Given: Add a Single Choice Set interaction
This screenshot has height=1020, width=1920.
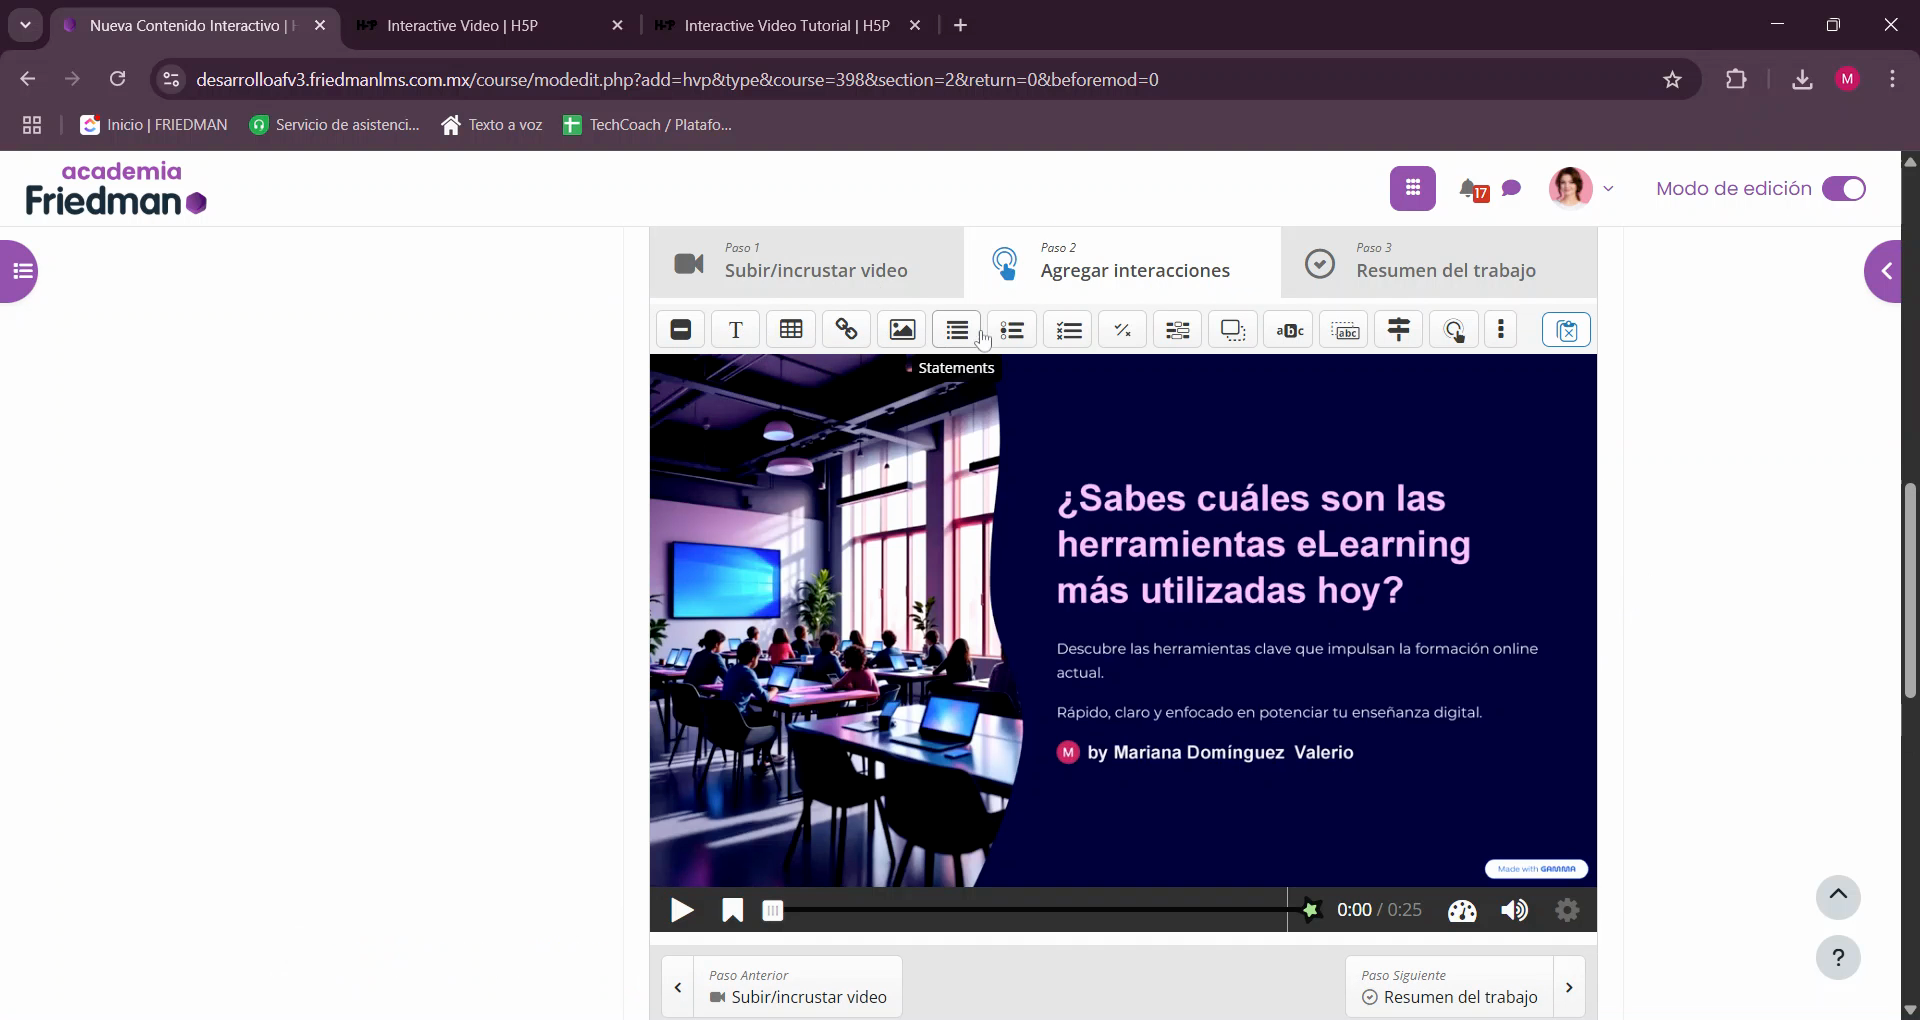Looking at the screenshot, I should click(x=1012, y=330).
